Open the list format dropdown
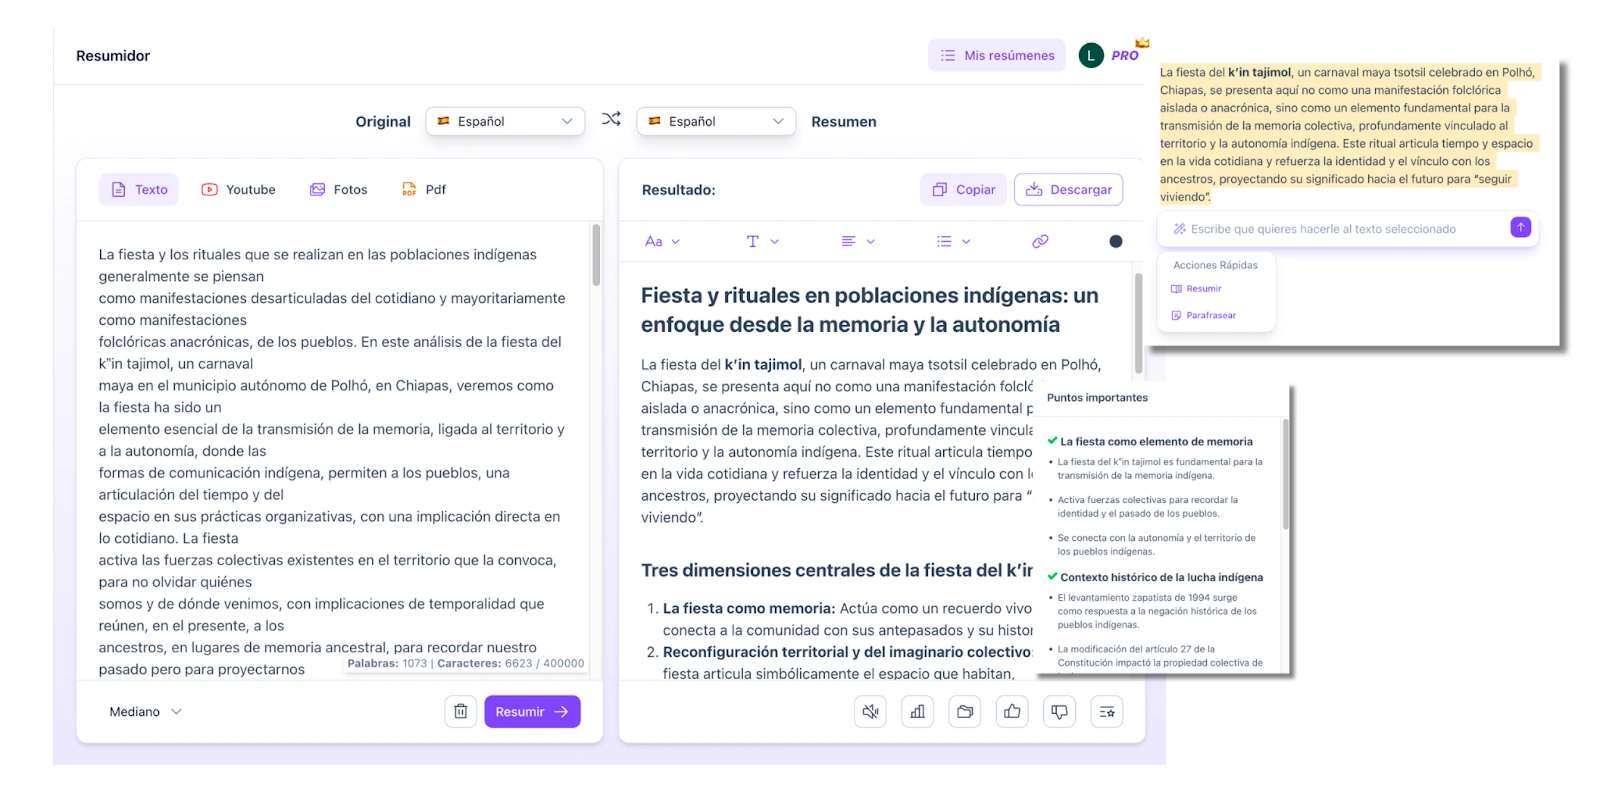The width and height of the screenshot is (1600, 793). tap(953, 241)
